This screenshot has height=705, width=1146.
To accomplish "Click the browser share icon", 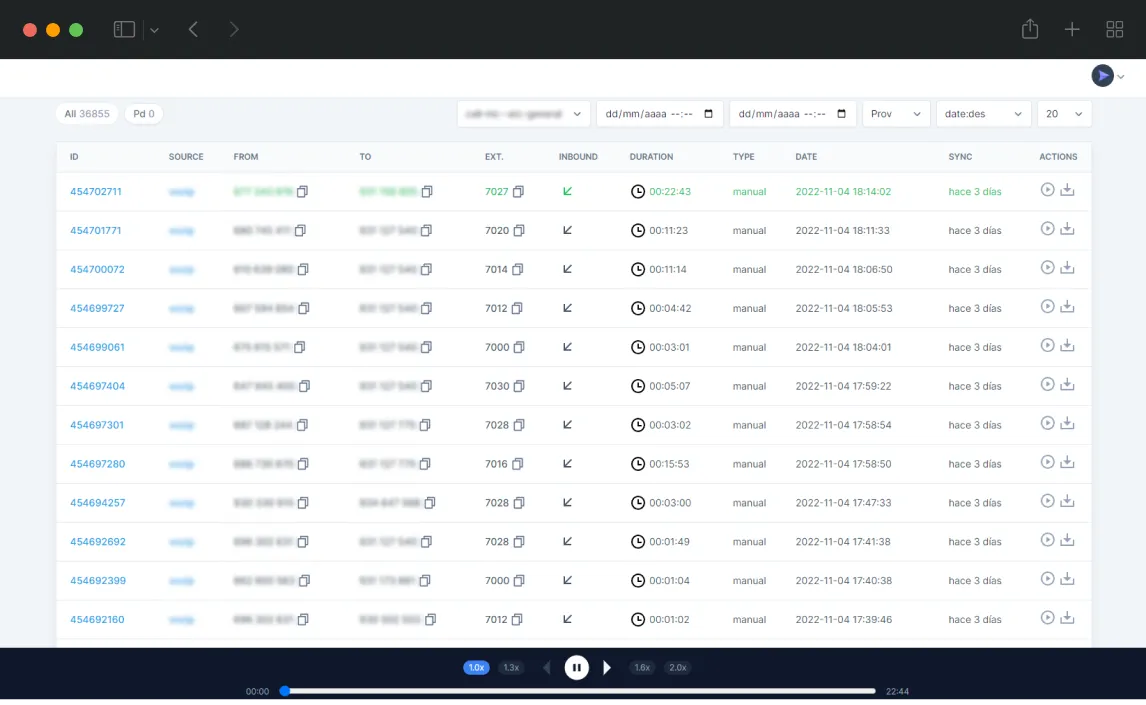I will click(1030, 30).
